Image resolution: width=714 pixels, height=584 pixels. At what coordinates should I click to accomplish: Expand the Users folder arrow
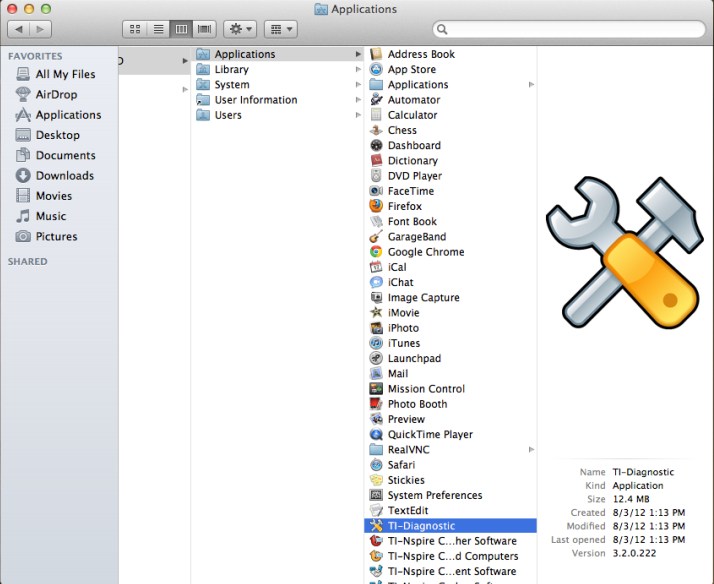(x=358, y=115)
